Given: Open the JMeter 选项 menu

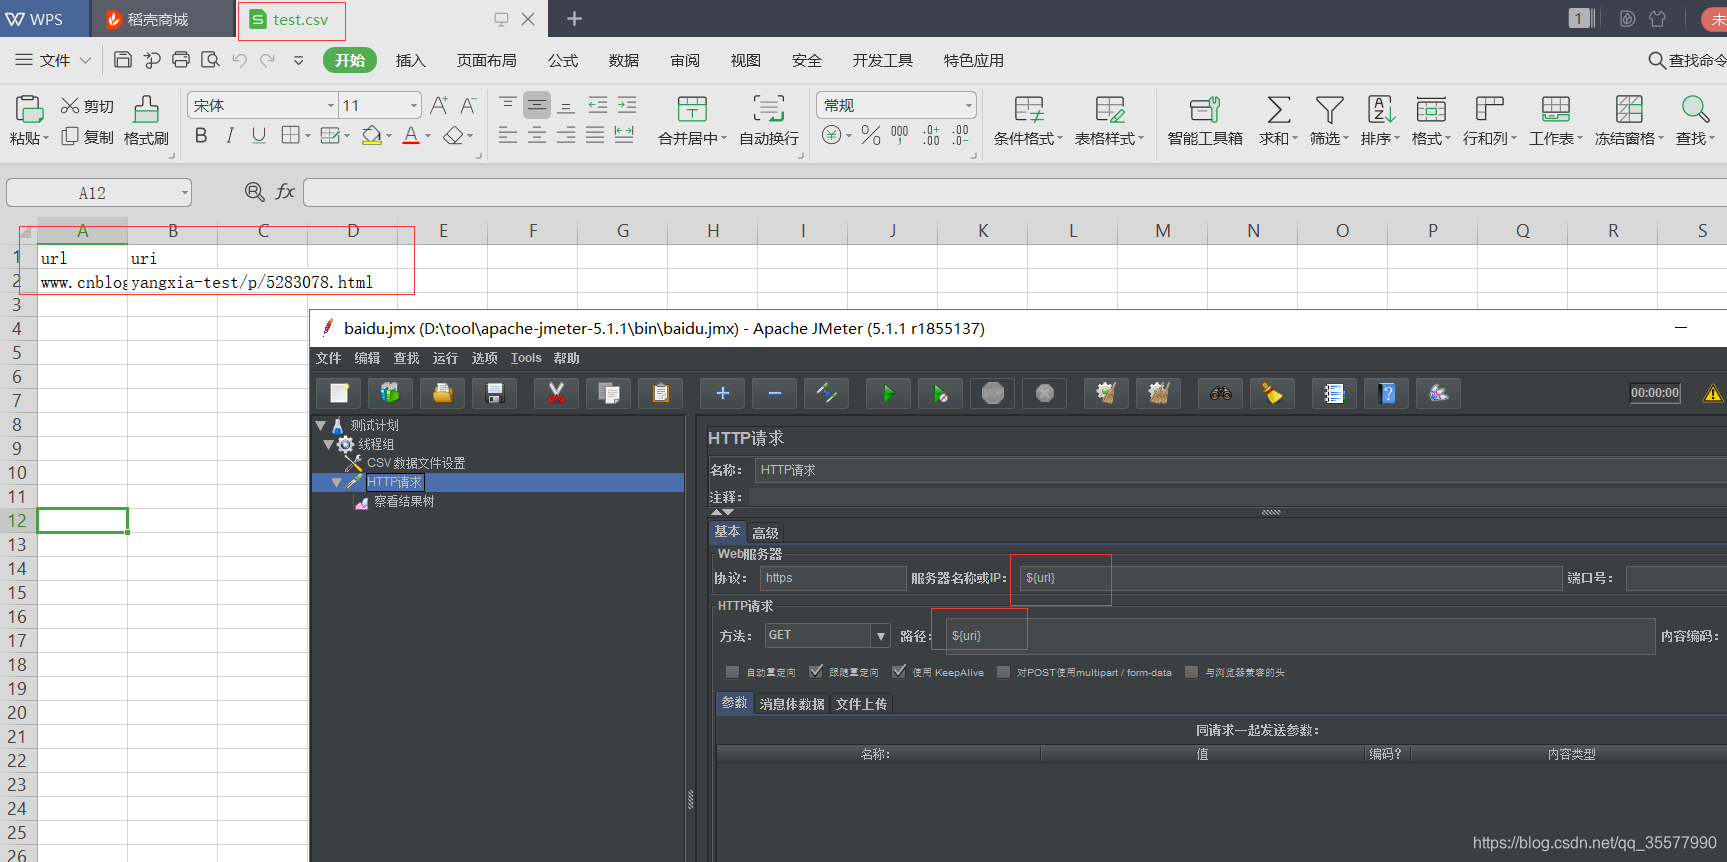Looking at the screenshot, I should (x=484, y=358).
